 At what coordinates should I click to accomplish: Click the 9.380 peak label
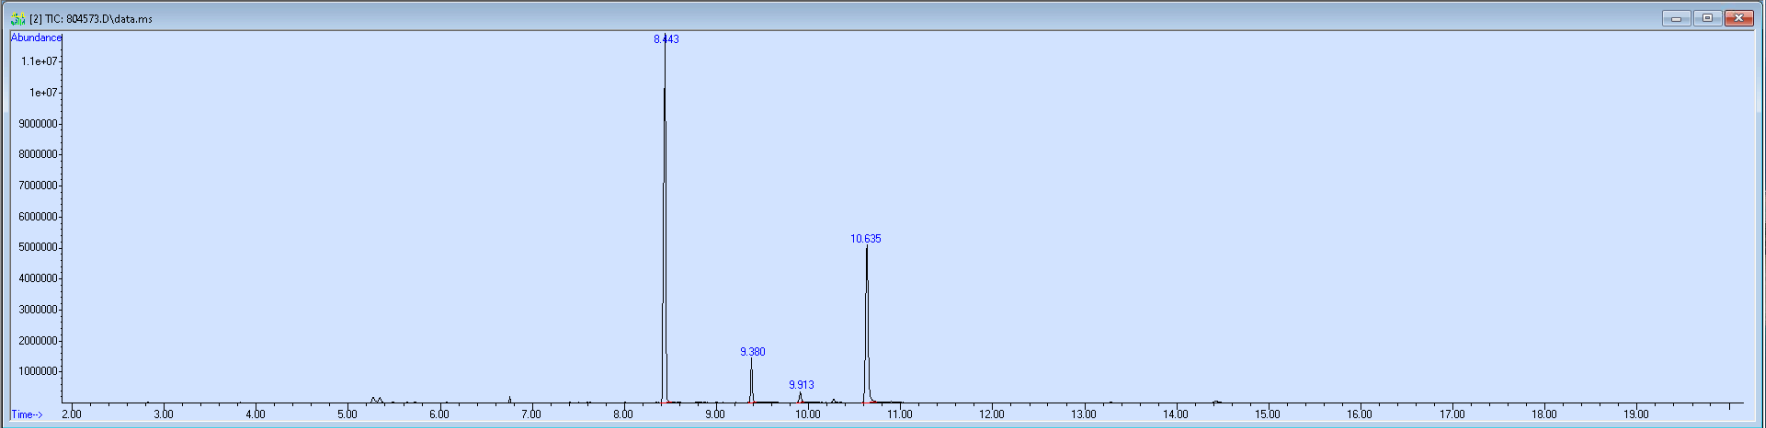click(x=753, y=351)
